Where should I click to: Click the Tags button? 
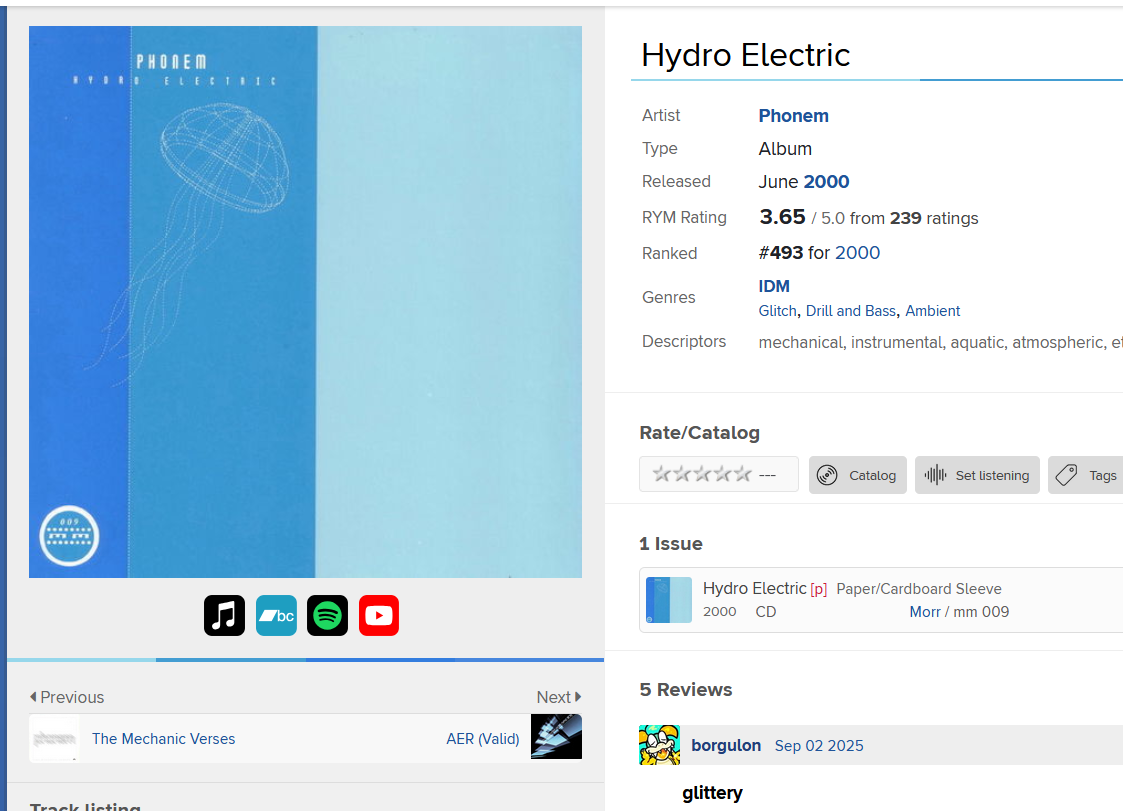1086,475
